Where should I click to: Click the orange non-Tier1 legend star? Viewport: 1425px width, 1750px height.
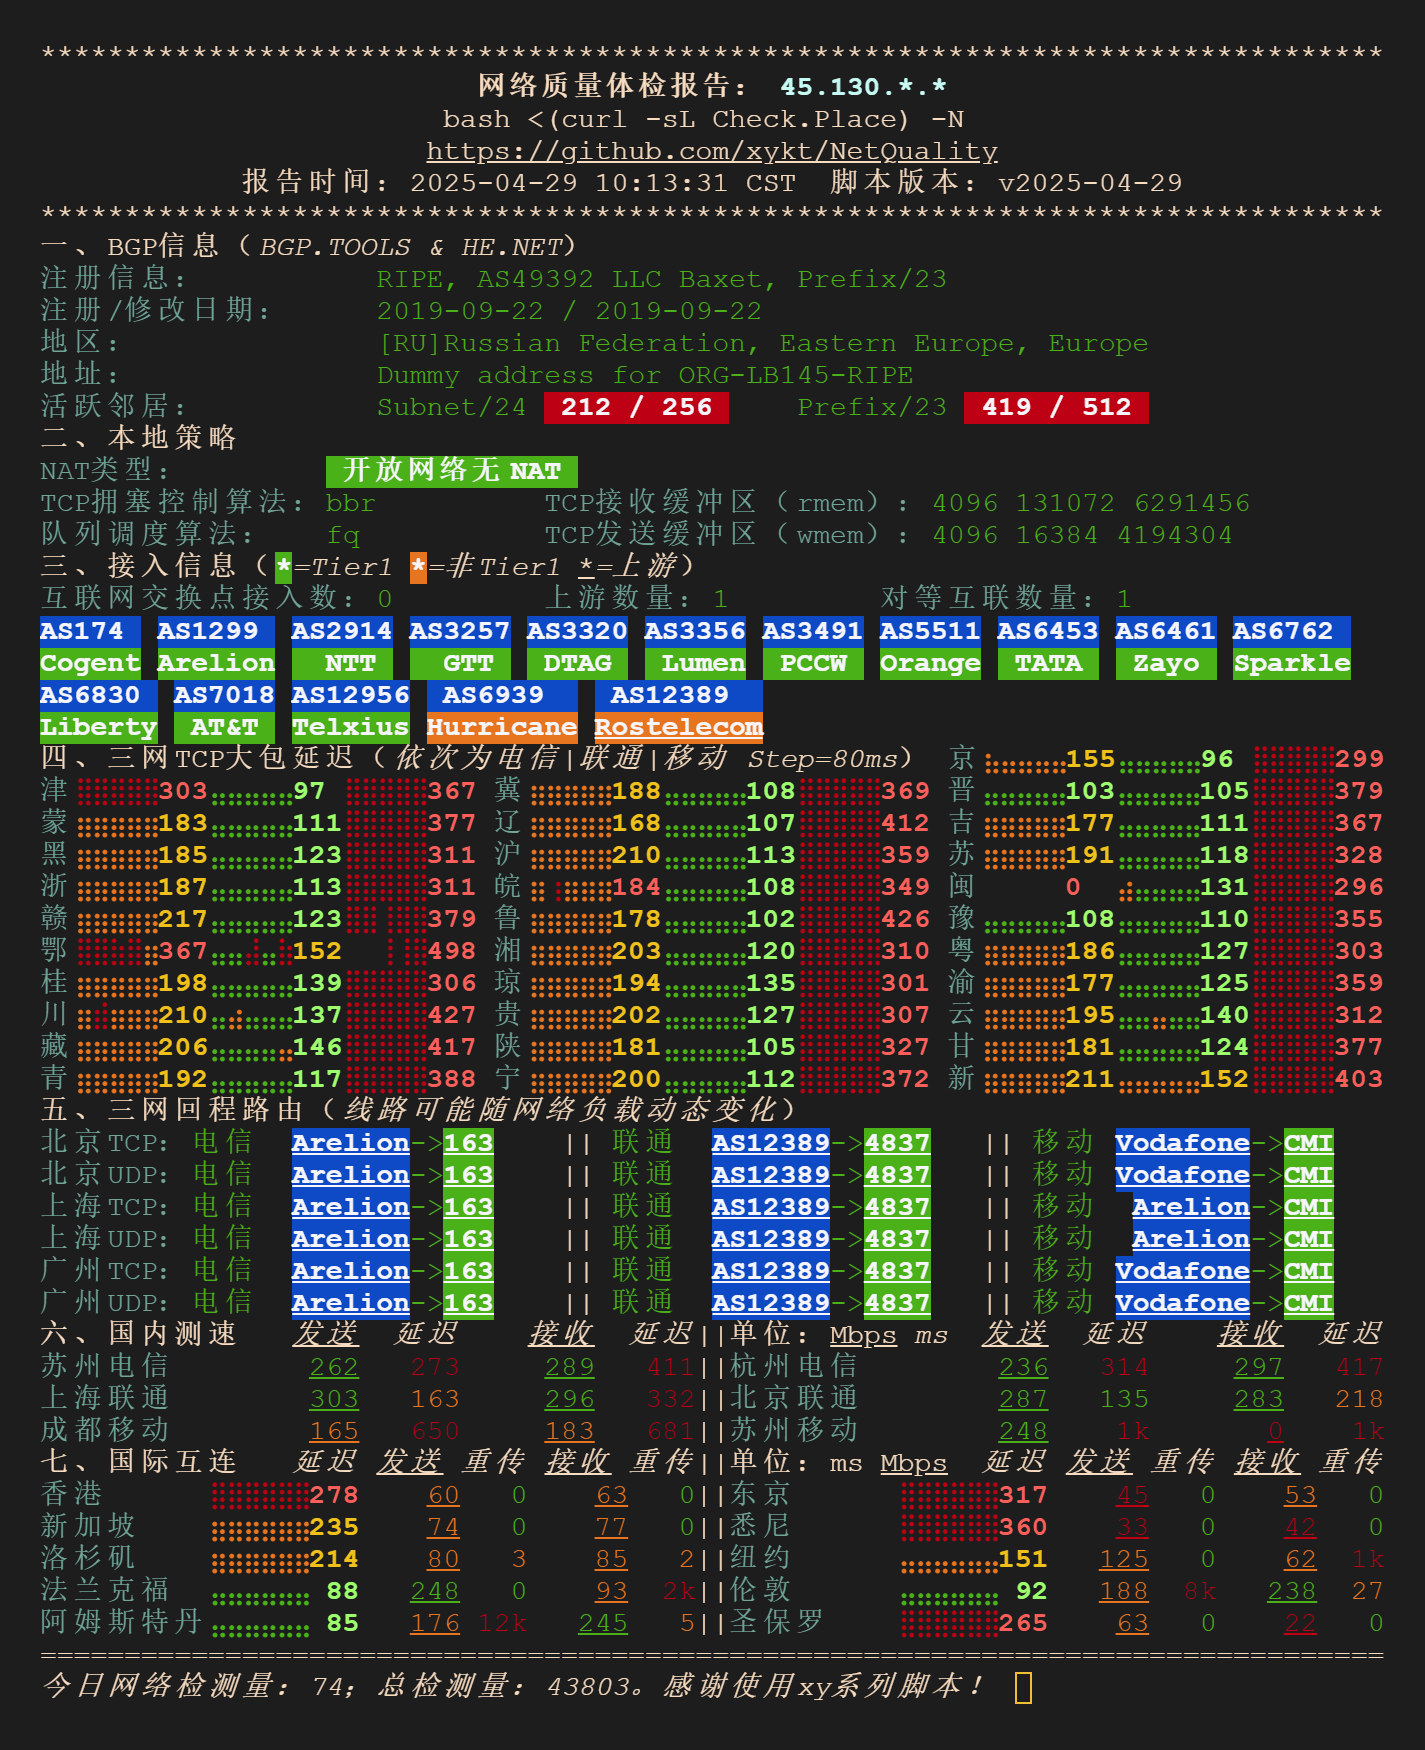click(x=418, y=567)
